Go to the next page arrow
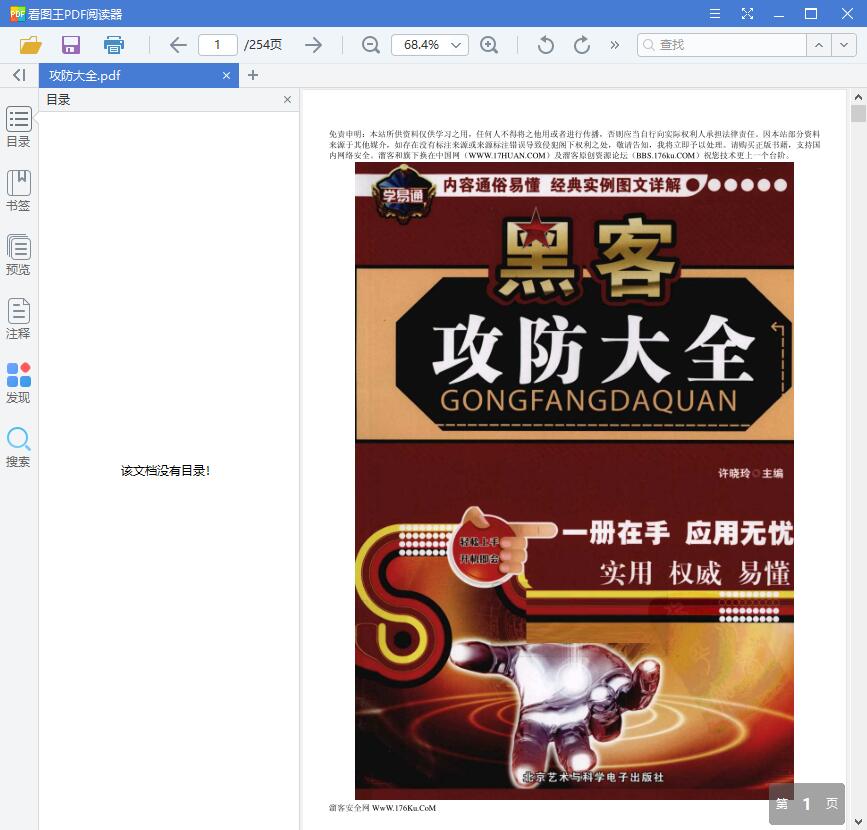The height and width of the screenshot is (830, 867). [x=314, y=45]
